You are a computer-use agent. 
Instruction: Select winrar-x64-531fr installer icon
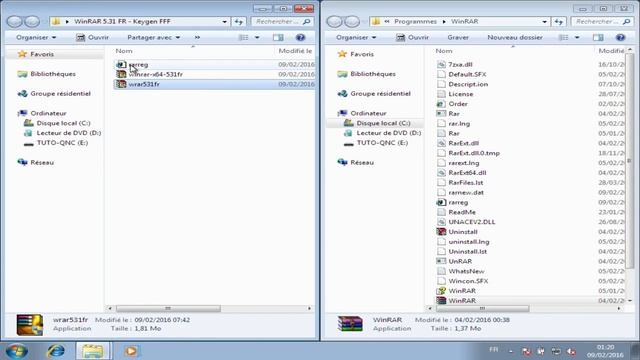coord(121,74)
